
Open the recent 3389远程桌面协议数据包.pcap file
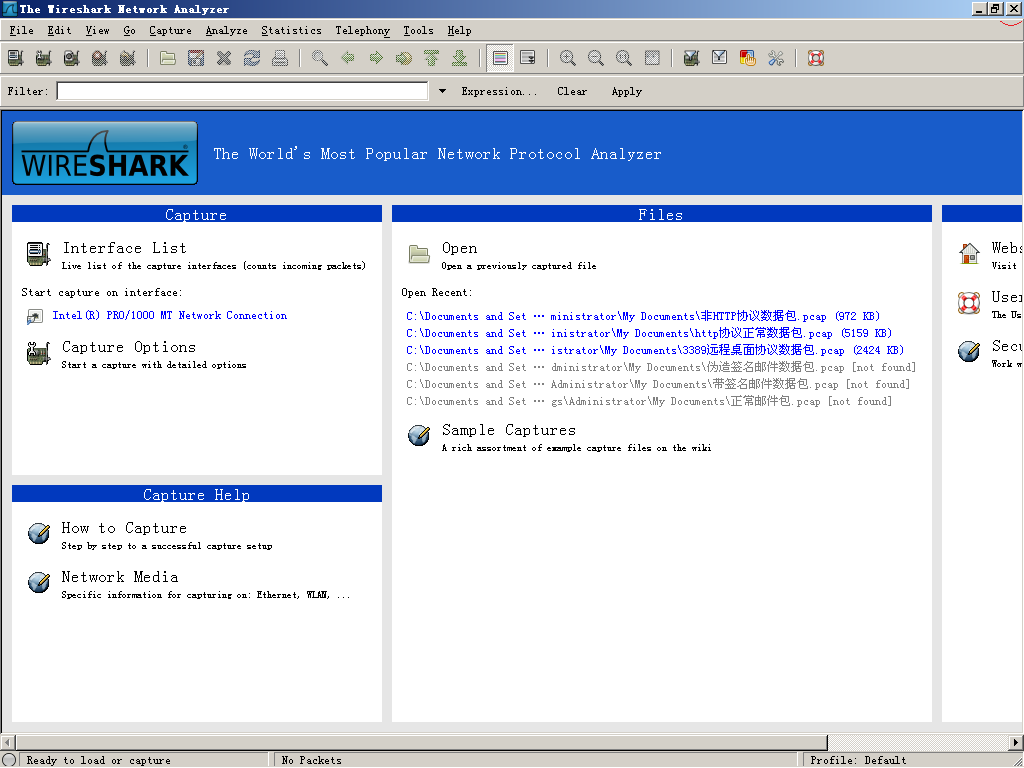(x=654, y=350)
